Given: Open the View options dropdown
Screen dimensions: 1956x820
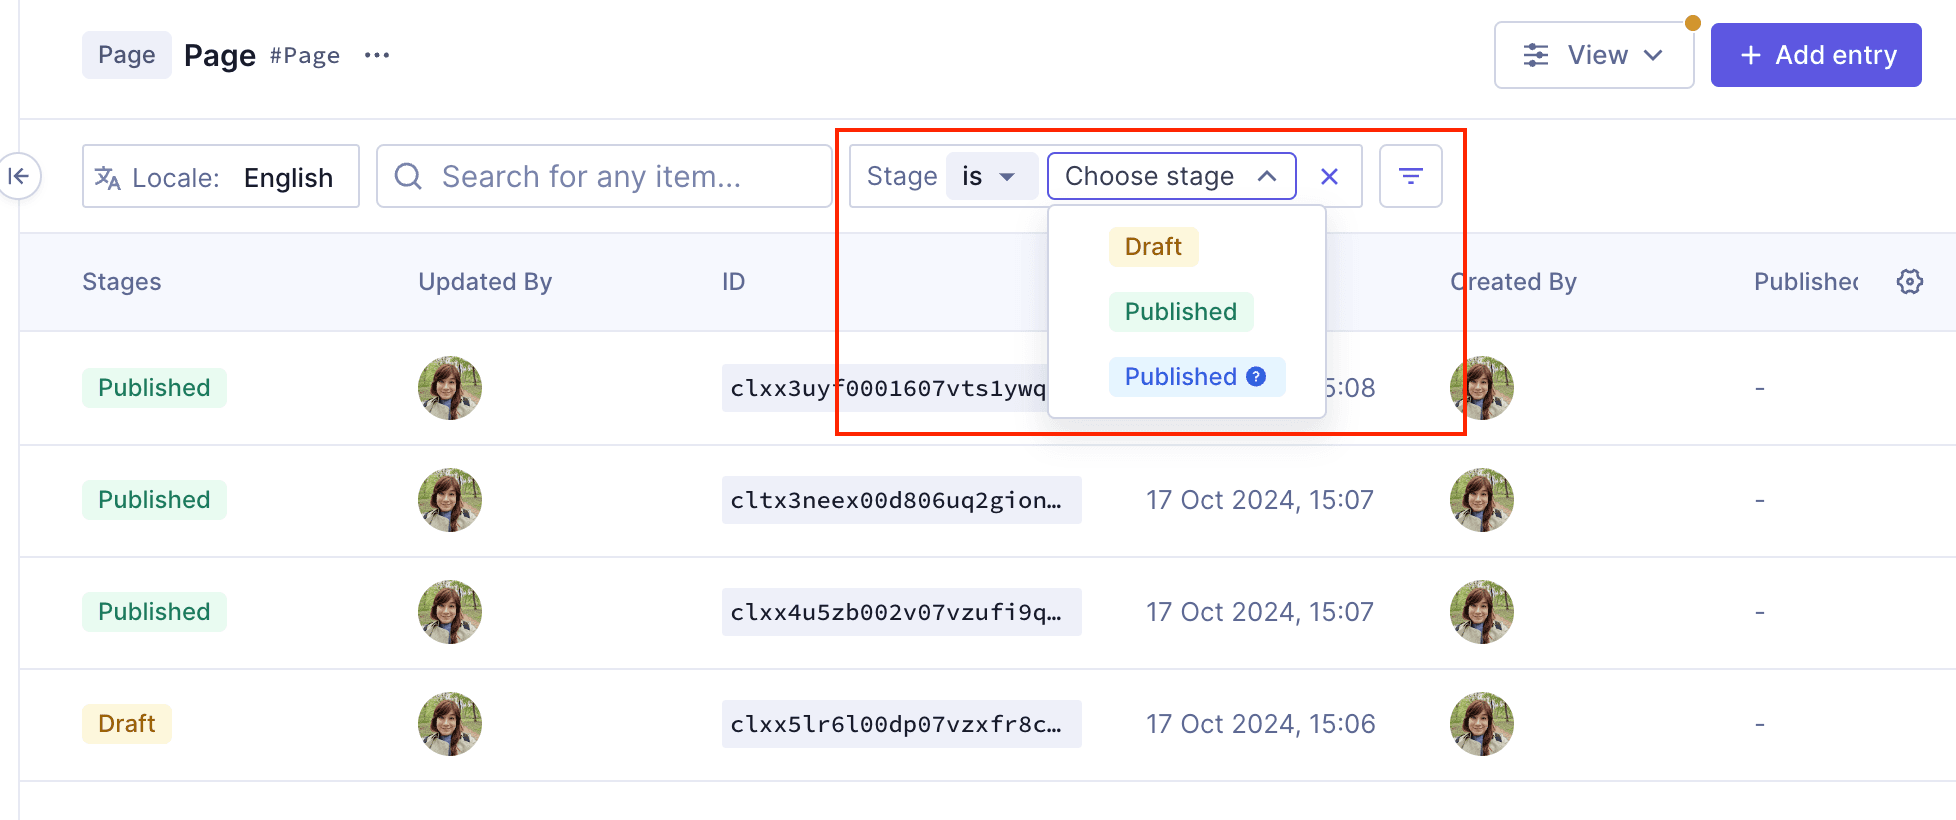Looking at the screenshot, I should 1593,55.
